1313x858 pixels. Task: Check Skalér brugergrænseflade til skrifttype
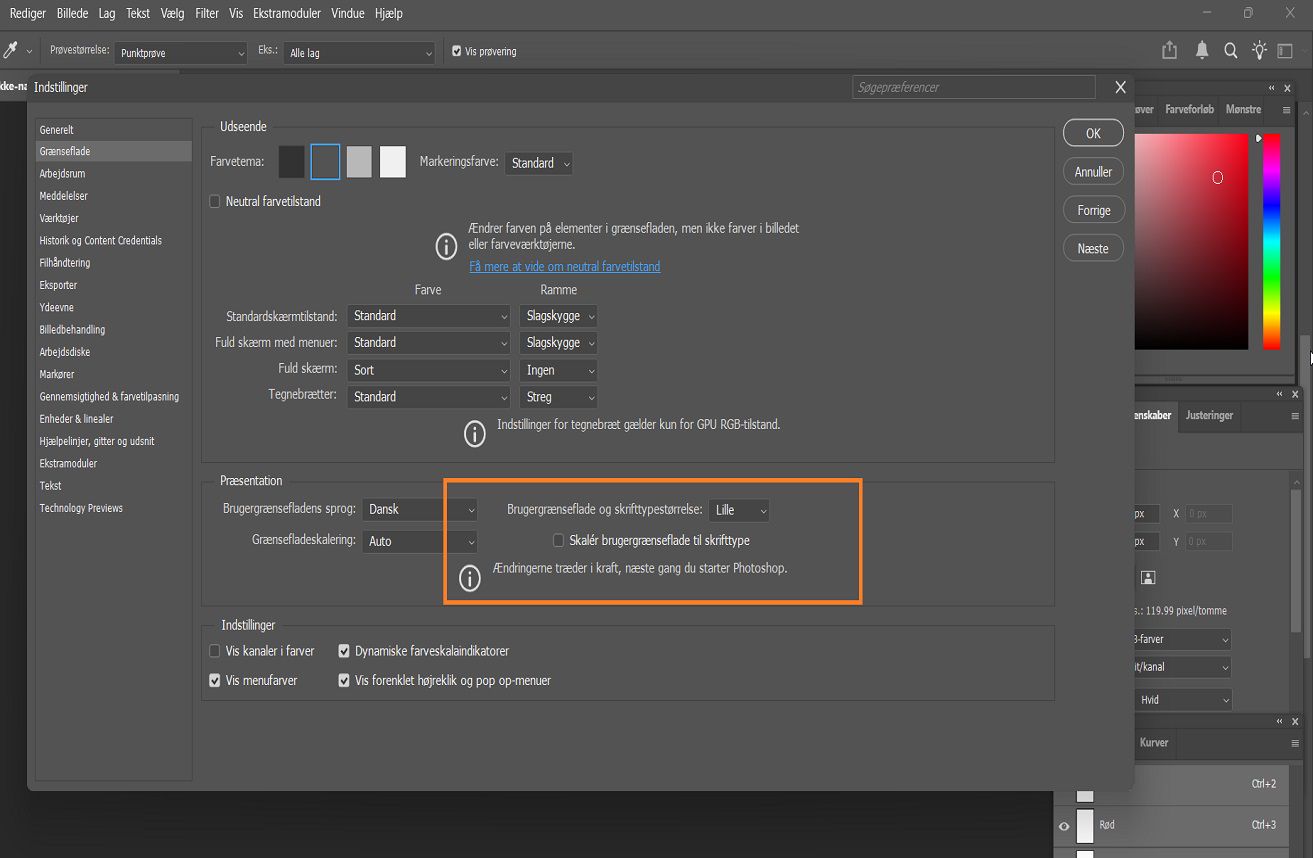pos(558,540)
